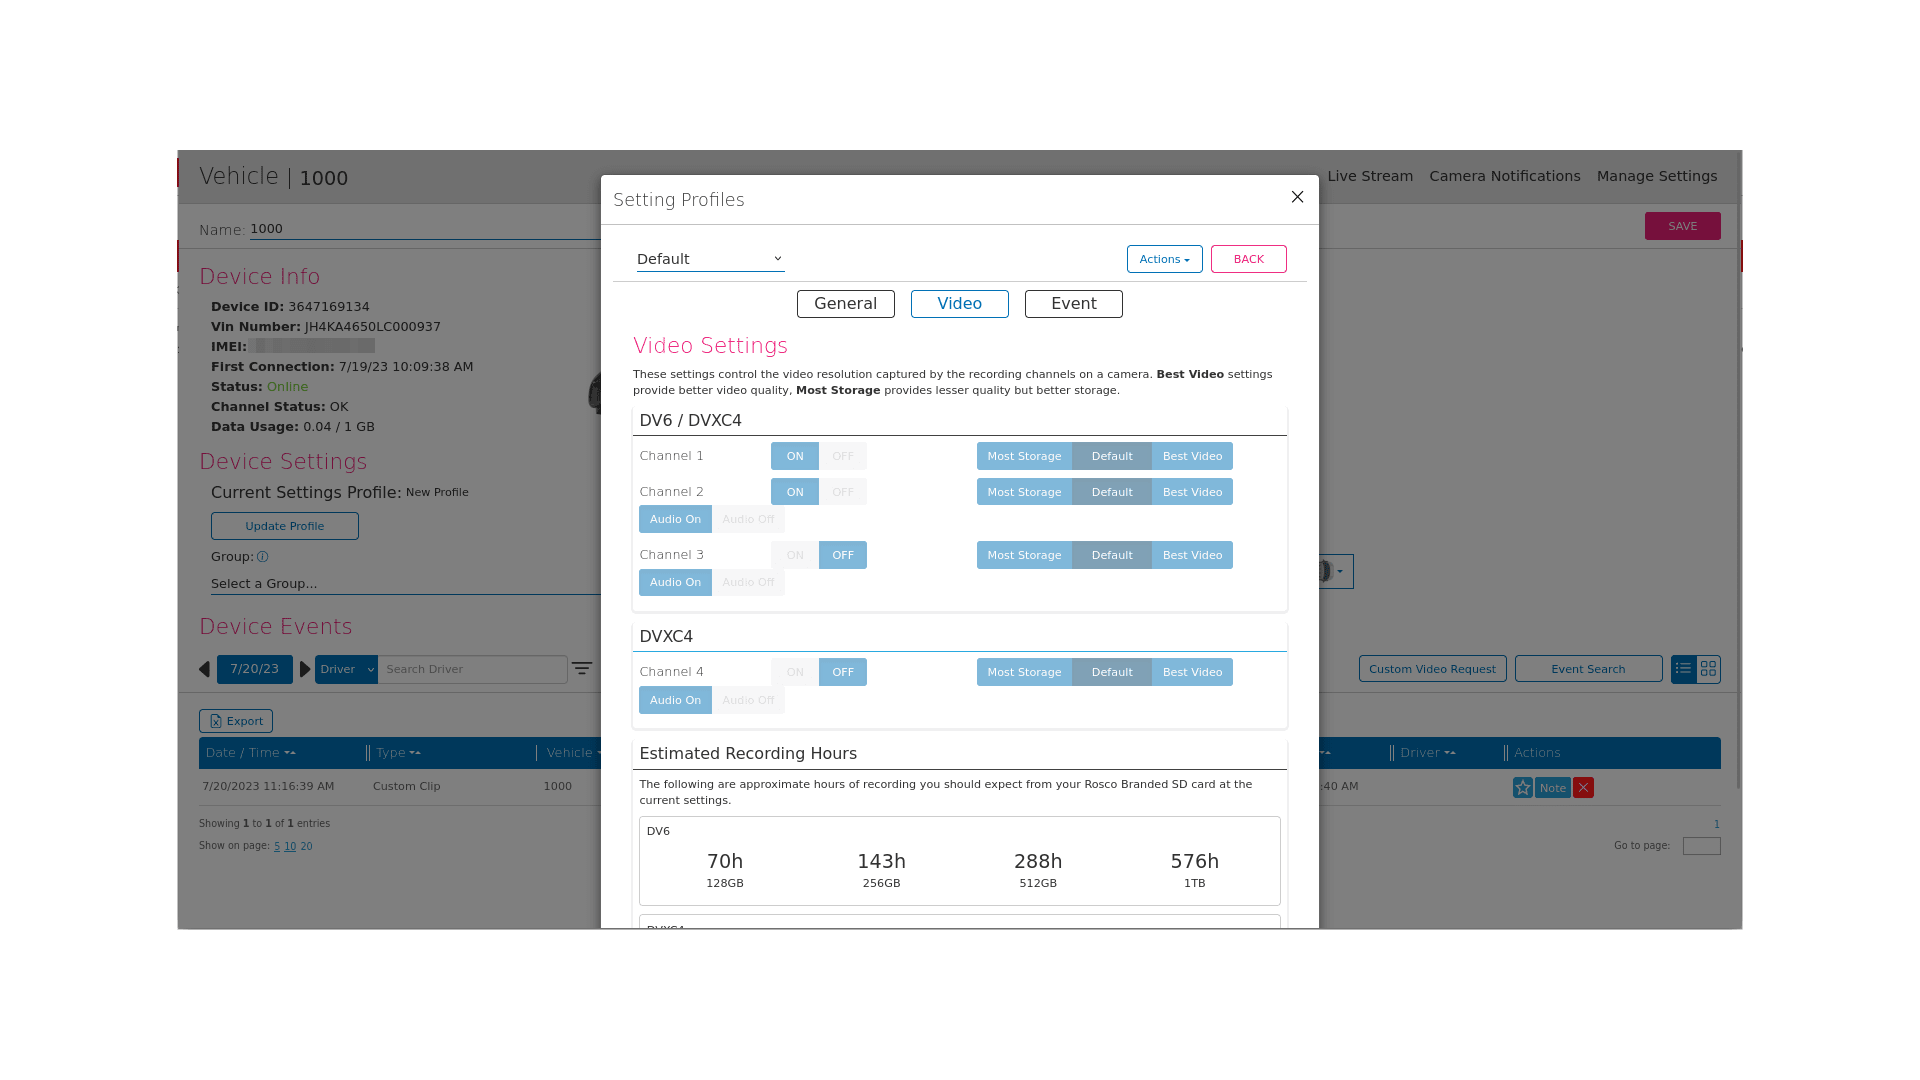Open the filter lines icon next to Search Driver

582,669
